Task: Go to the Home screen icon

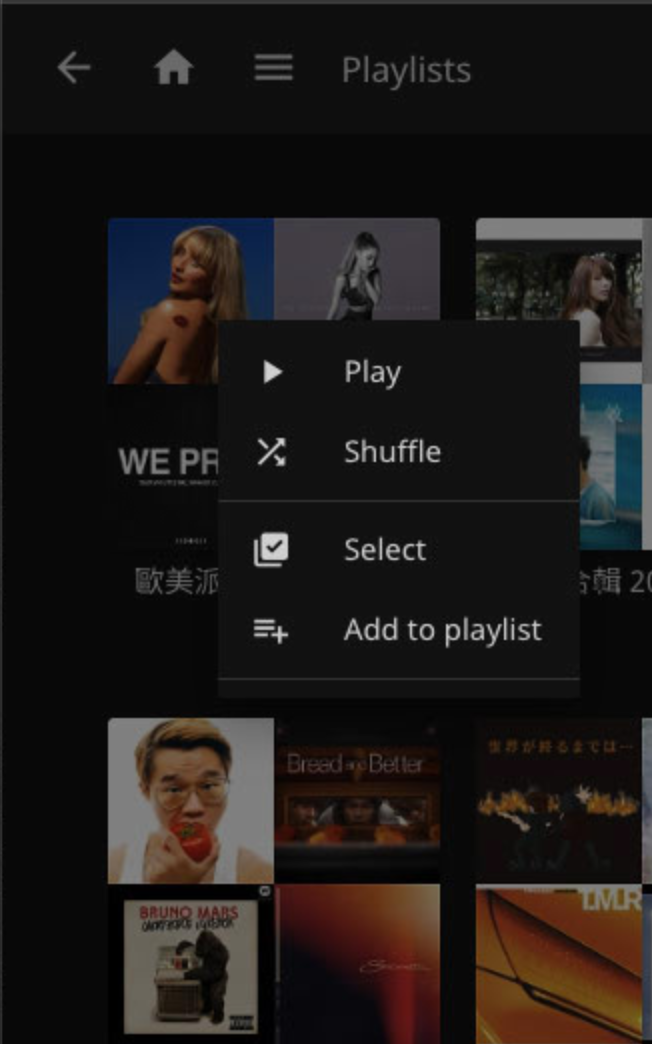Action: click(x=173, y=69)
